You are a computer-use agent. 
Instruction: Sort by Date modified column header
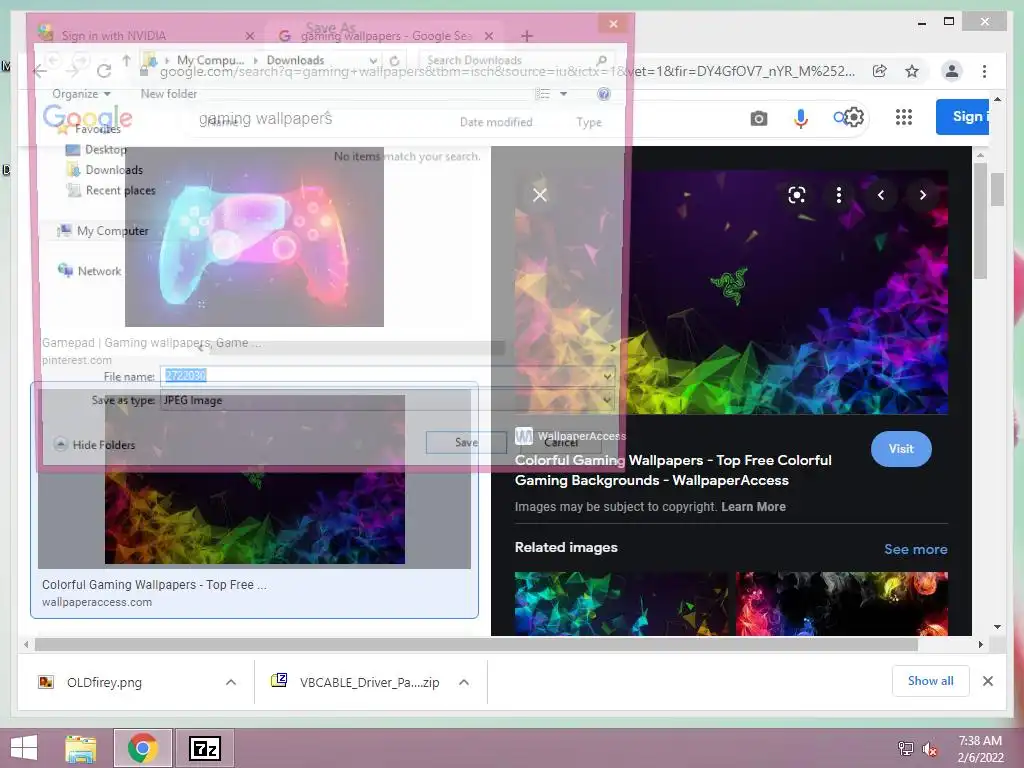(496, 122)
